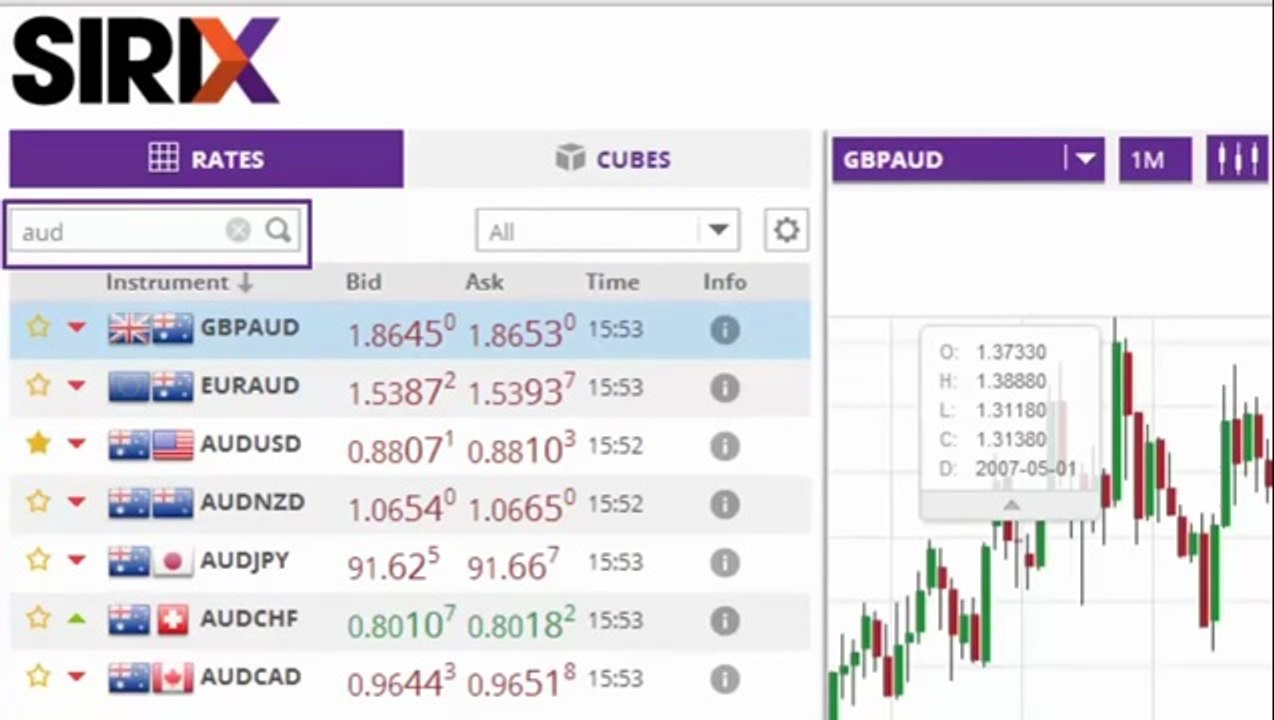Screen dimensions: 1274x720
Task: Click AUDUSD bid price 0.8807
Action: click(401, 449)
